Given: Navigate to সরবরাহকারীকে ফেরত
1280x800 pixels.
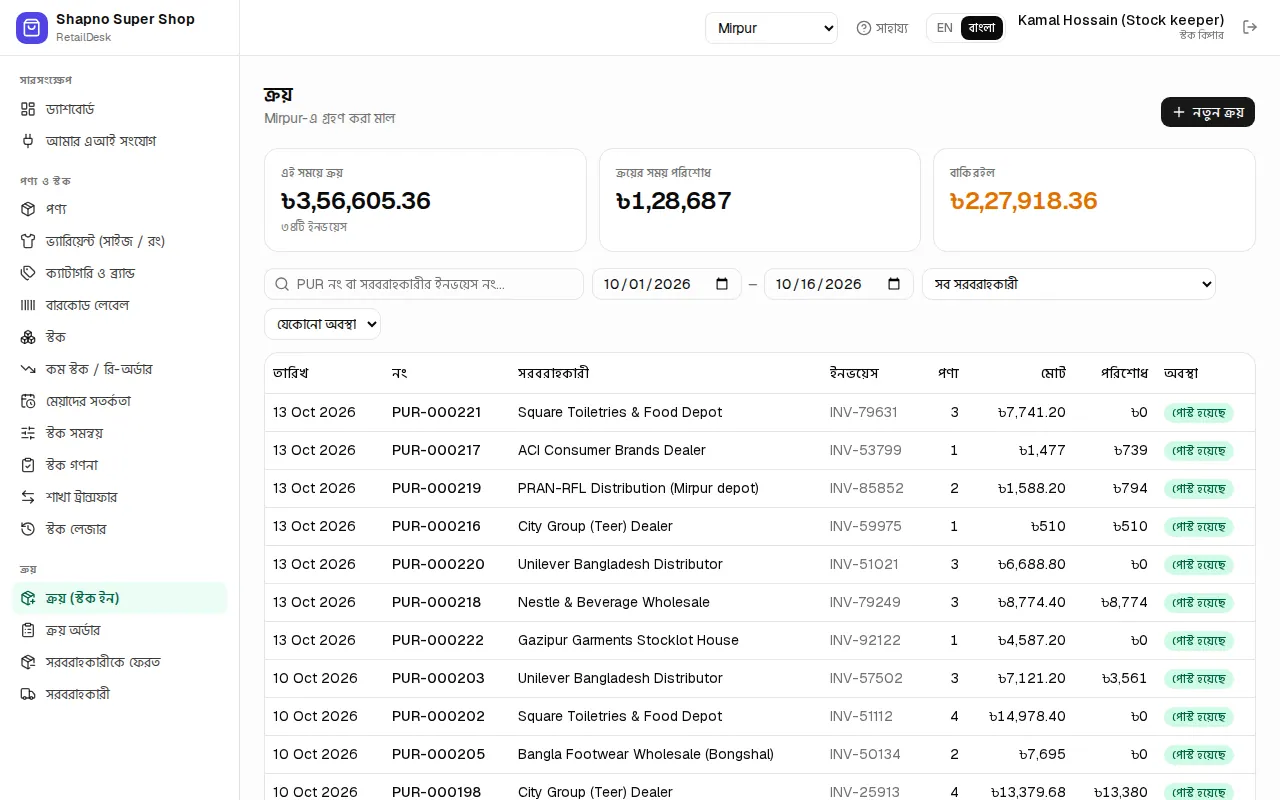Looking at the screenshot, I should pos(120,662).
